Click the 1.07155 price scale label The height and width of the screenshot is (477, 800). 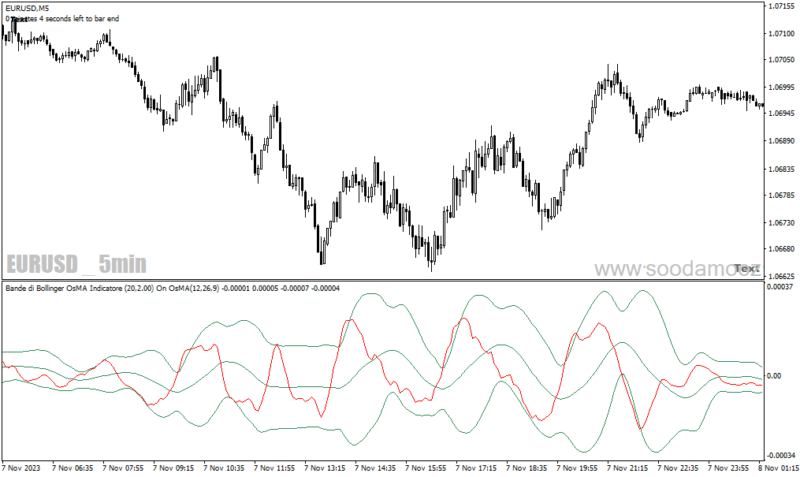click(x=782, y=6)
